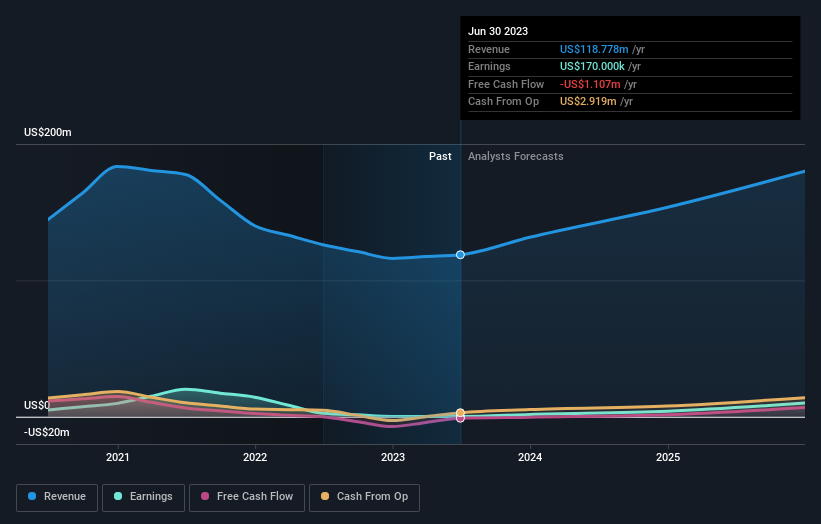Click the -US$1.107m free cash flow value
Image resolution: width=821 pixels, height=524 pixels.
590,84
